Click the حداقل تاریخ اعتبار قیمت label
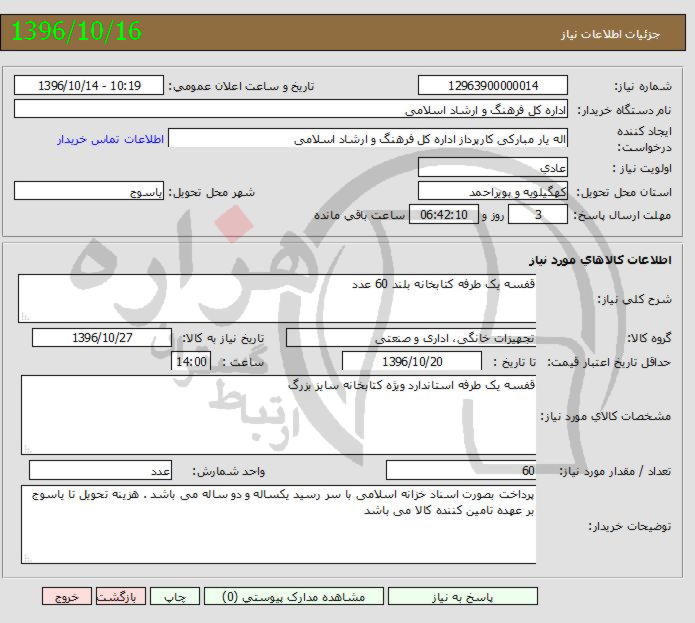Viewport: 695px width, 623px height. tap(609, 362)
